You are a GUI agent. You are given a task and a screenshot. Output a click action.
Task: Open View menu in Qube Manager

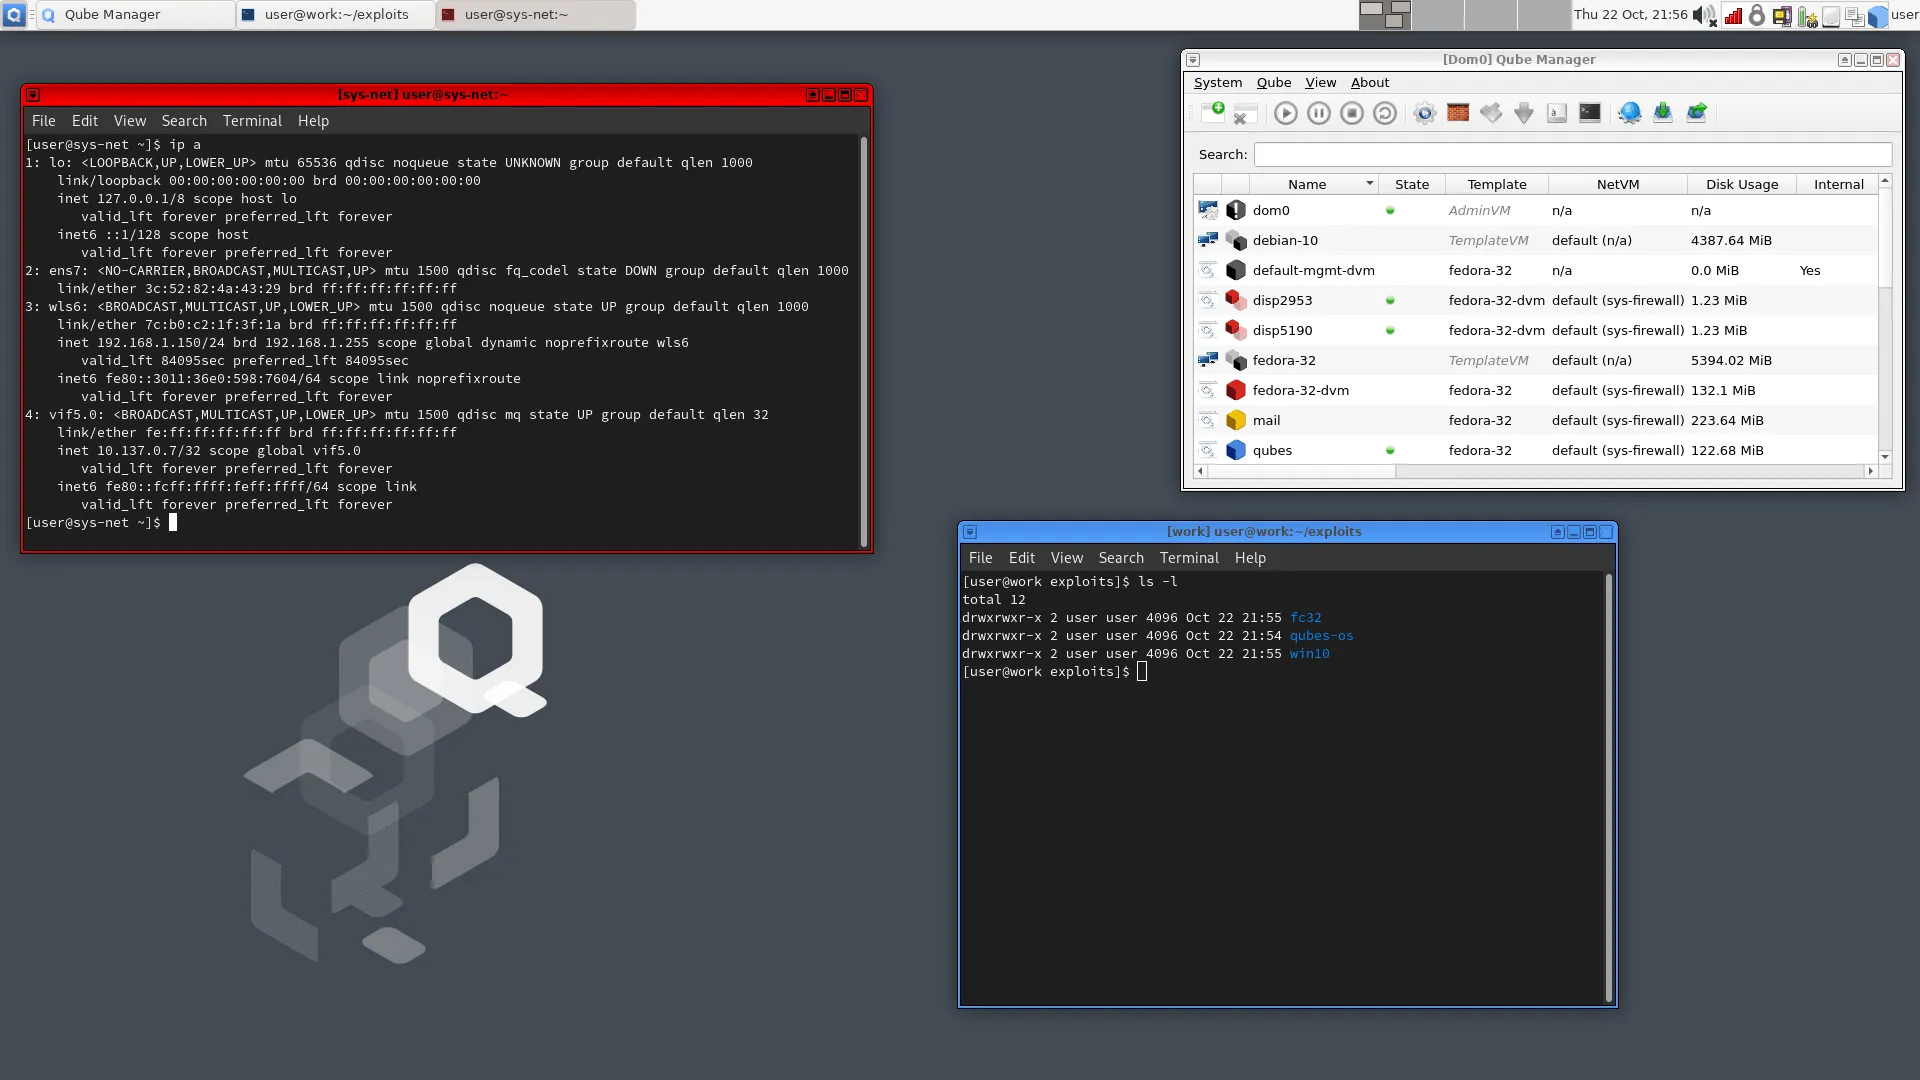click(1320, 83)
